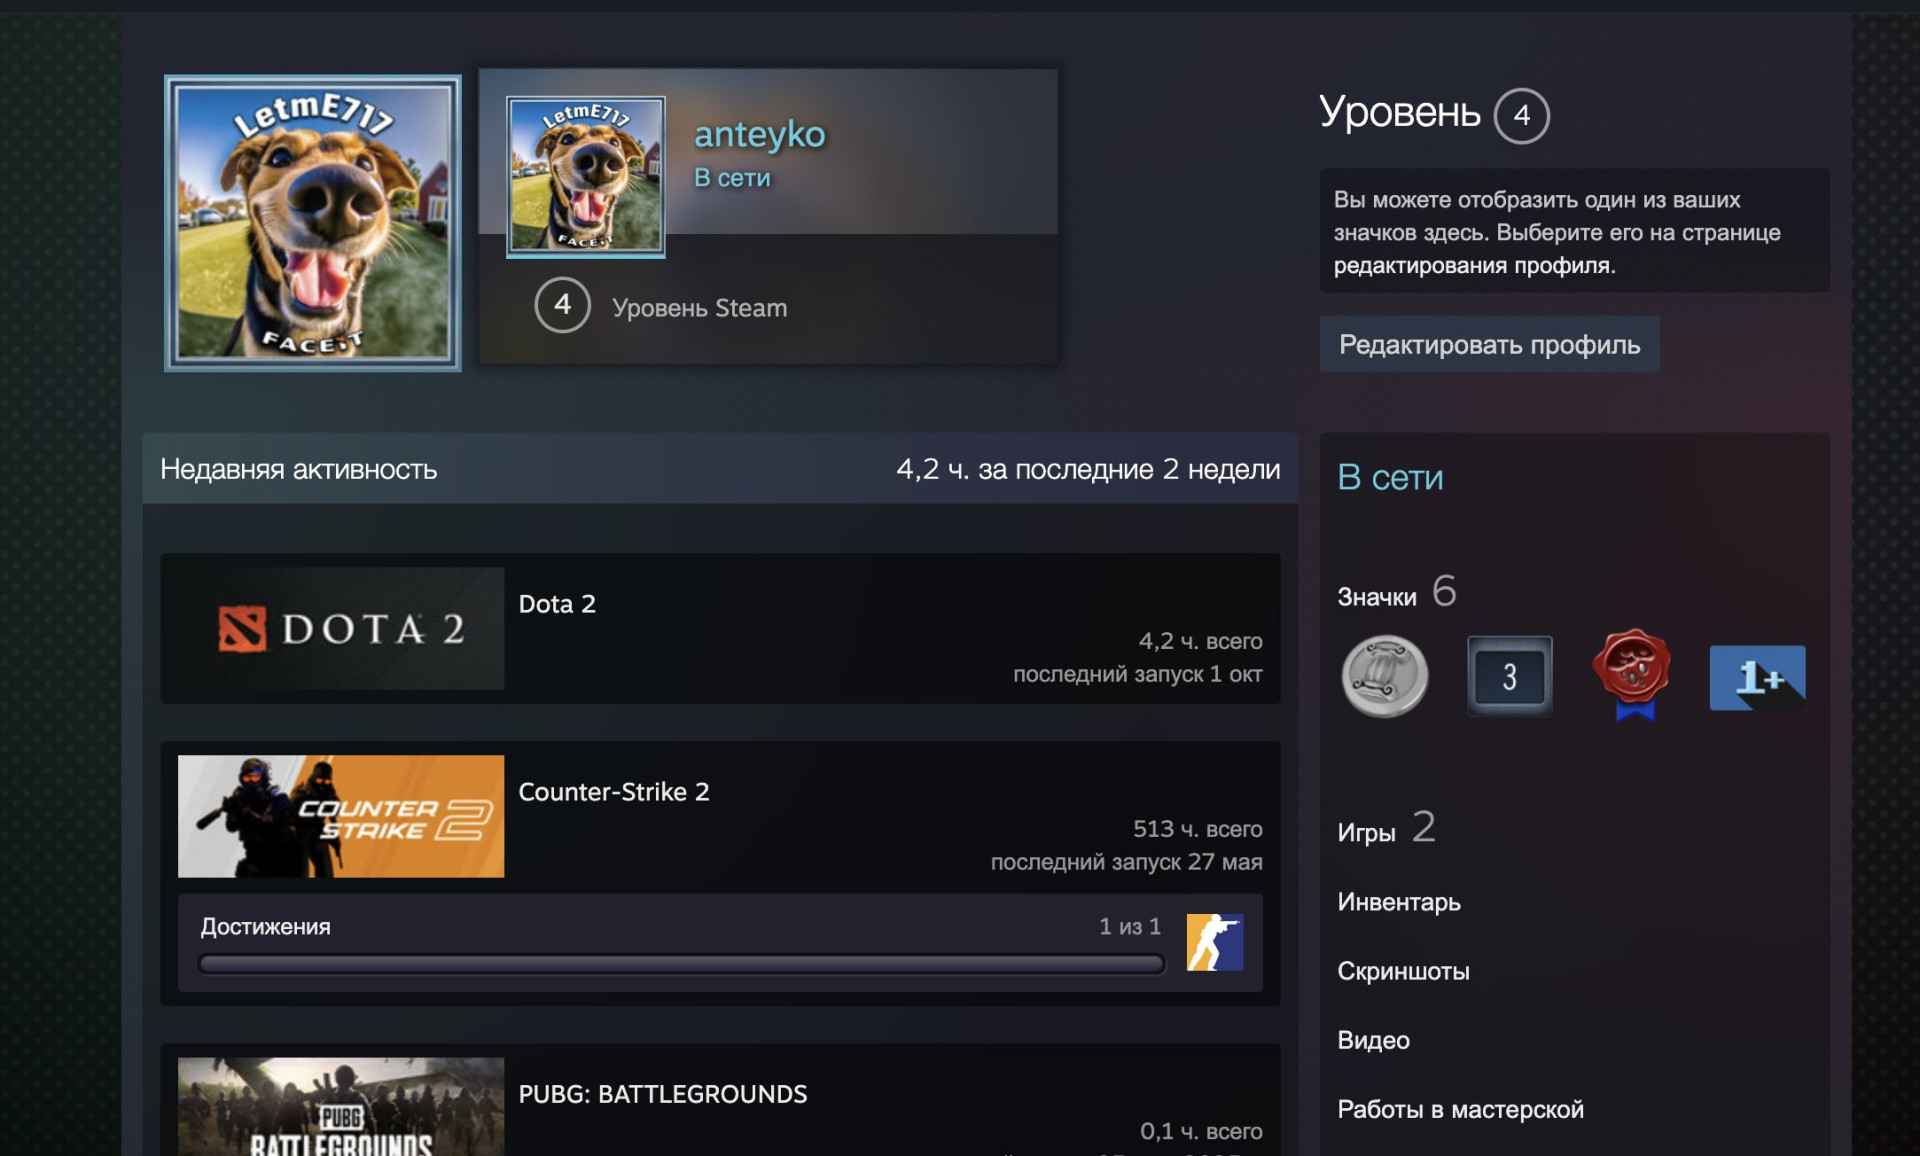Open the badge showing number 3
The image size is (1920, 1156).
click(1509, 676)
